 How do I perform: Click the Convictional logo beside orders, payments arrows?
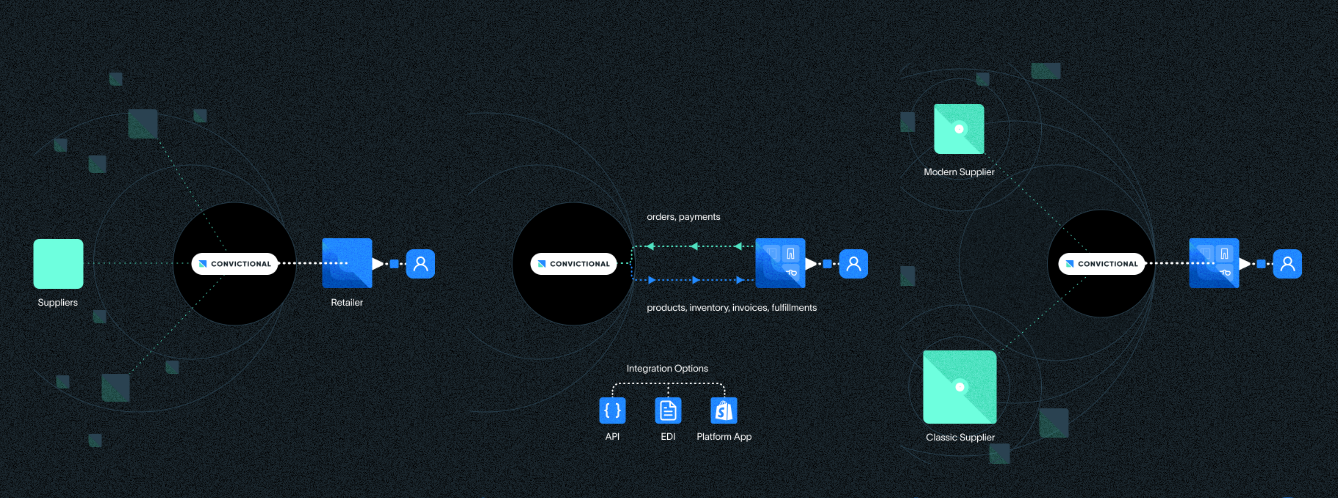(x=572, y=264)
